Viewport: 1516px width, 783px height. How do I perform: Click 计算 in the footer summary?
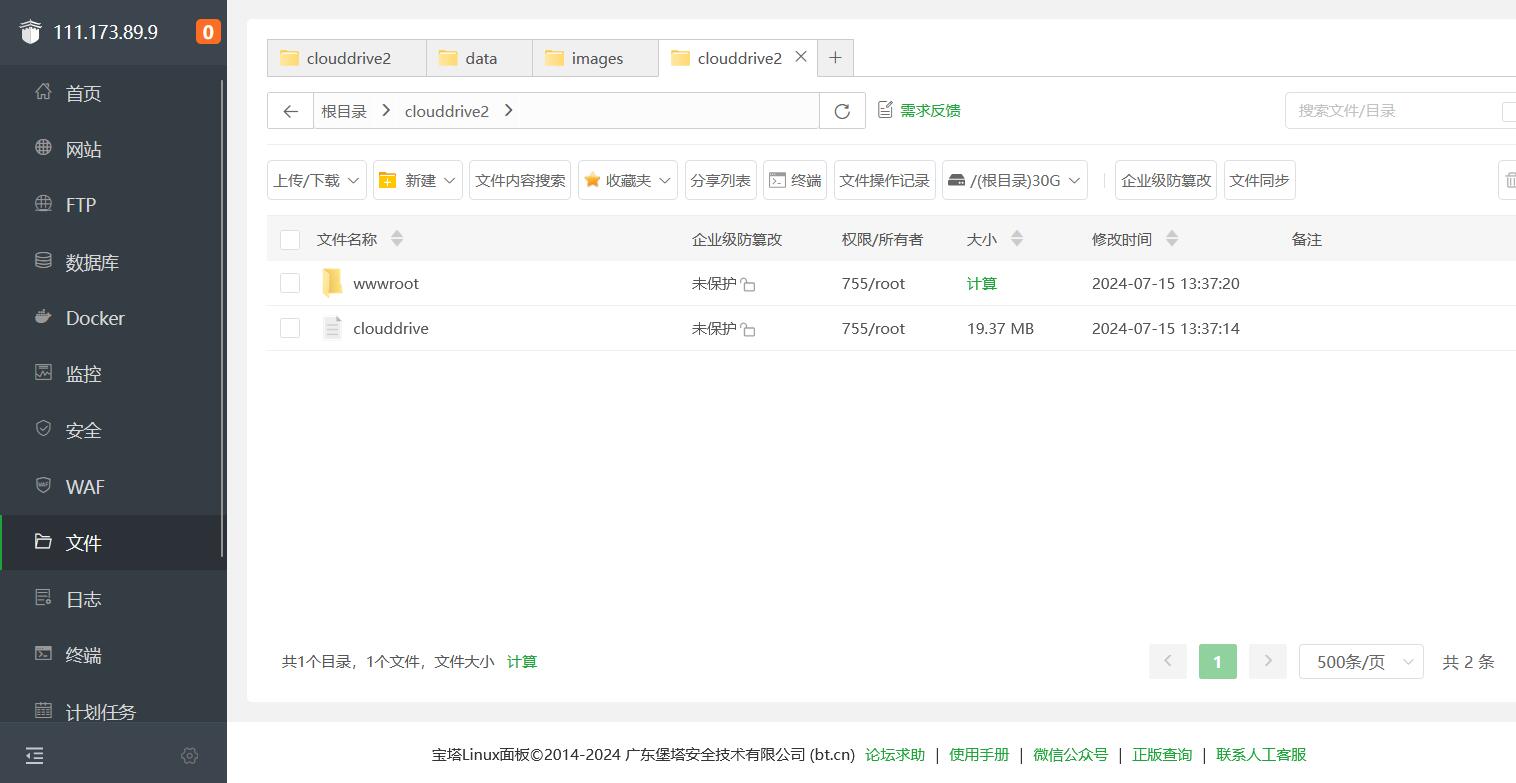pyautogui.click(x=522, y=662)
